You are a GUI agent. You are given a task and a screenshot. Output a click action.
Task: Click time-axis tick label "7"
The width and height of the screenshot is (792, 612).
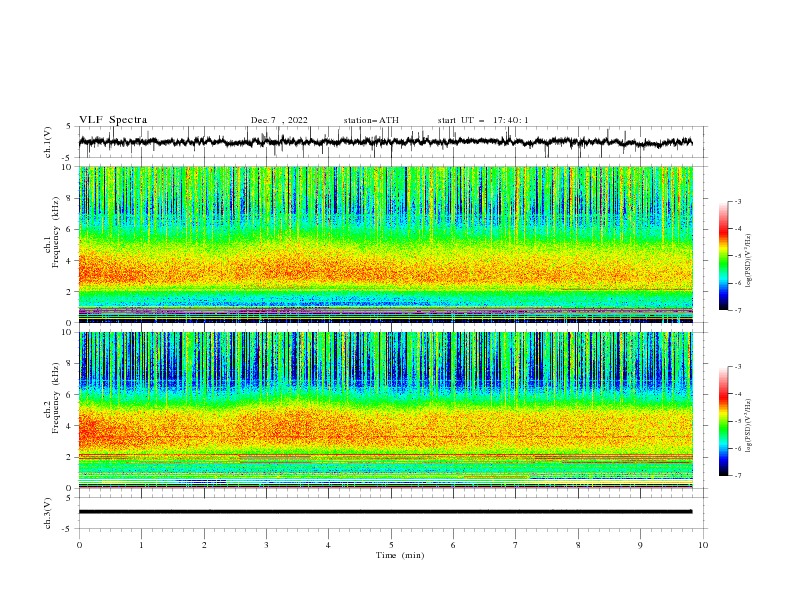516,545
